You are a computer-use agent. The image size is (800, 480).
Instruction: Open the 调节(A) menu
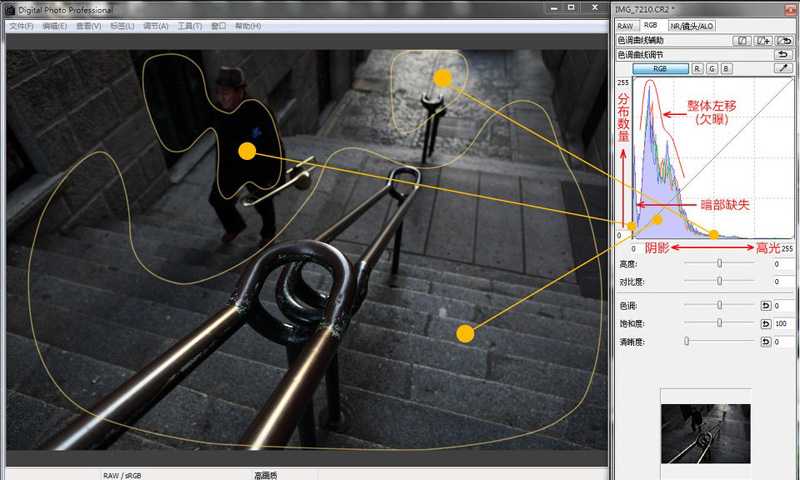(x=156, y=26)
